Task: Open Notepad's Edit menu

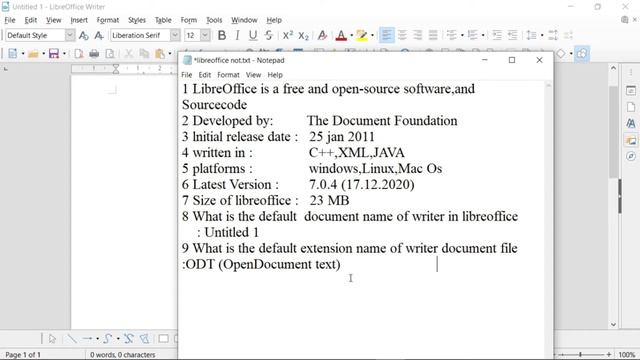Action: [x=204, y=75]
